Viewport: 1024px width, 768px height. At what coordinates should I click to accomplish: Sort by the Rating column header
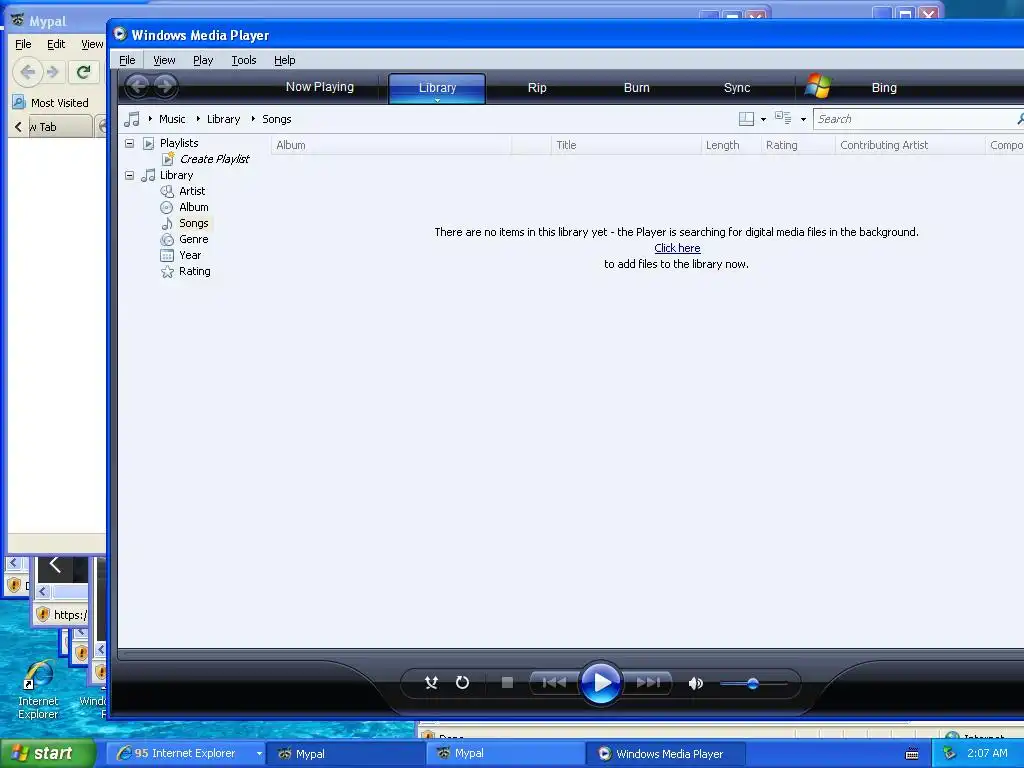click(797, 145)
